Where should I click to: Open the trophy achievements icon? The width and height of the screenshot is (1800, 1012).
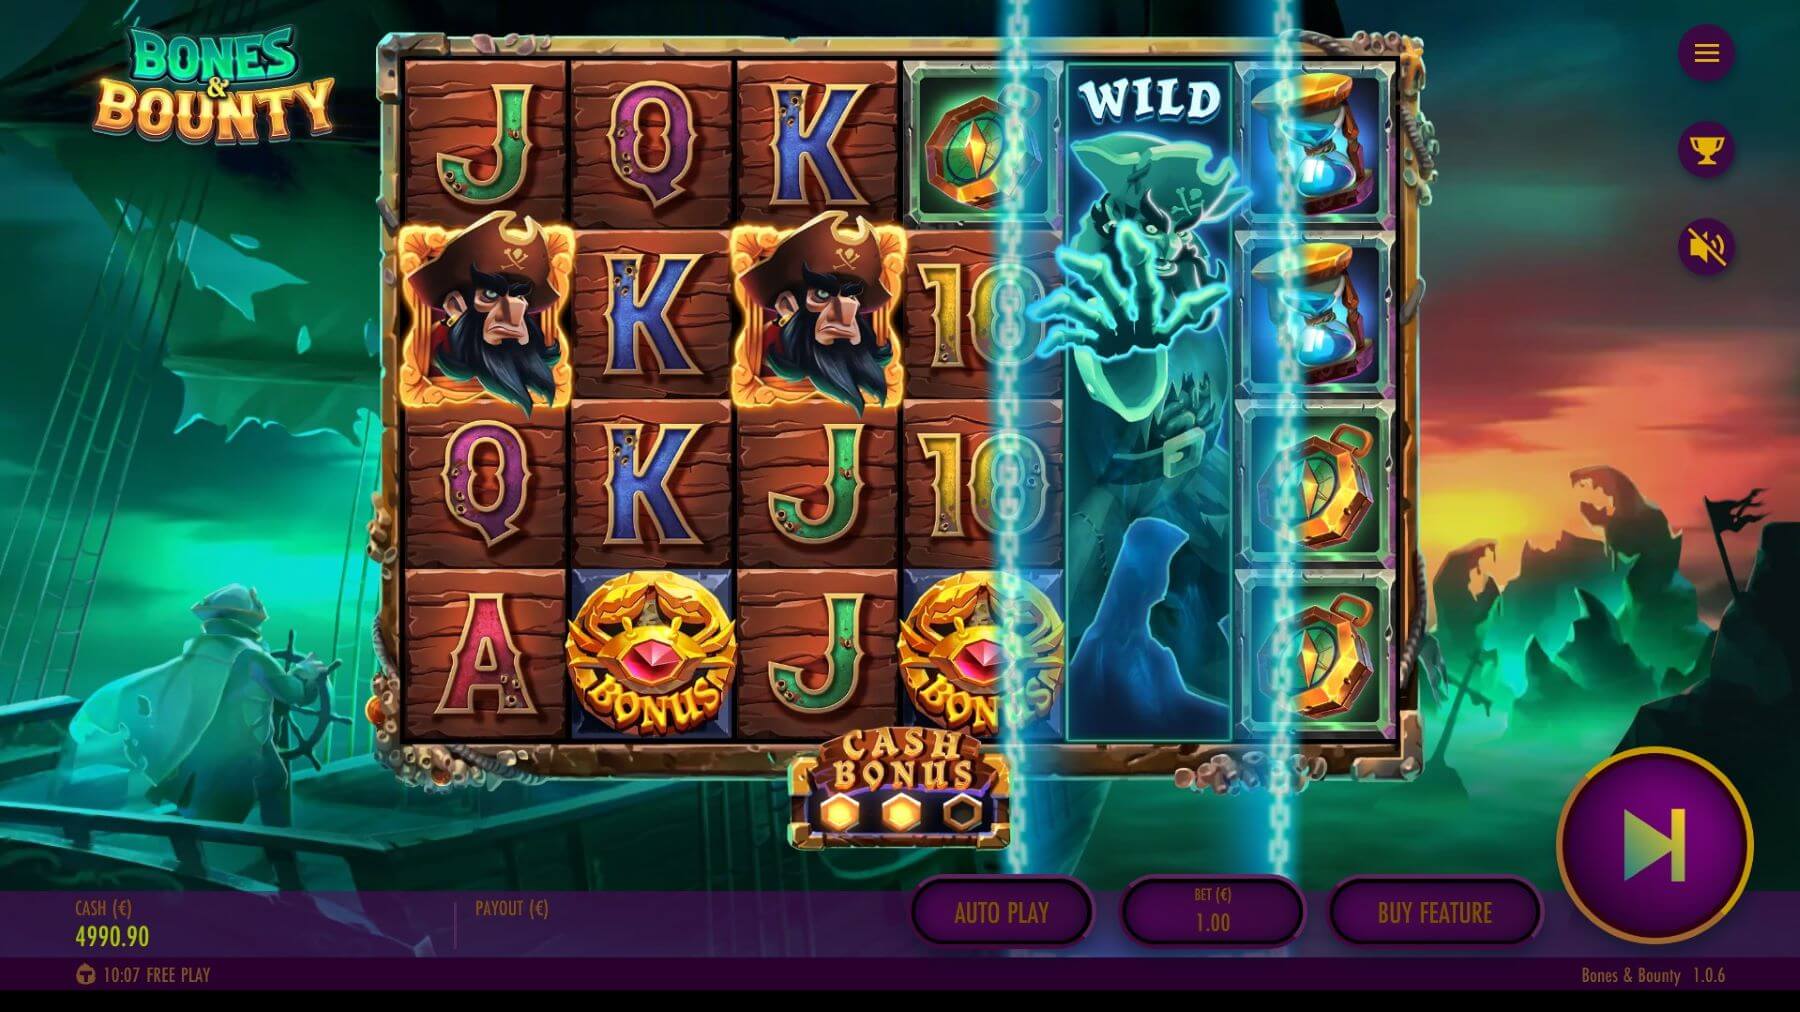pos(1706,150)
